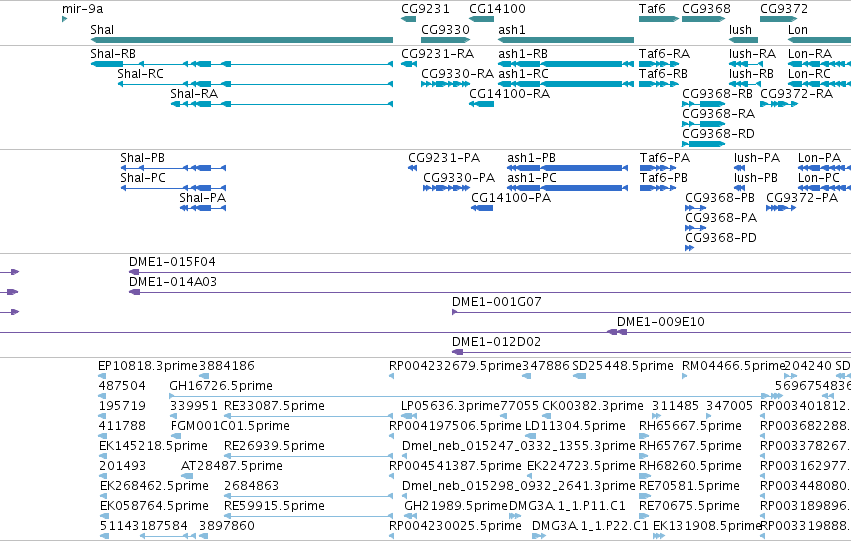The height and width of the screenshot is (541, 851).
Task: Click the Shal-PA protein label
Action: [202, 198]
